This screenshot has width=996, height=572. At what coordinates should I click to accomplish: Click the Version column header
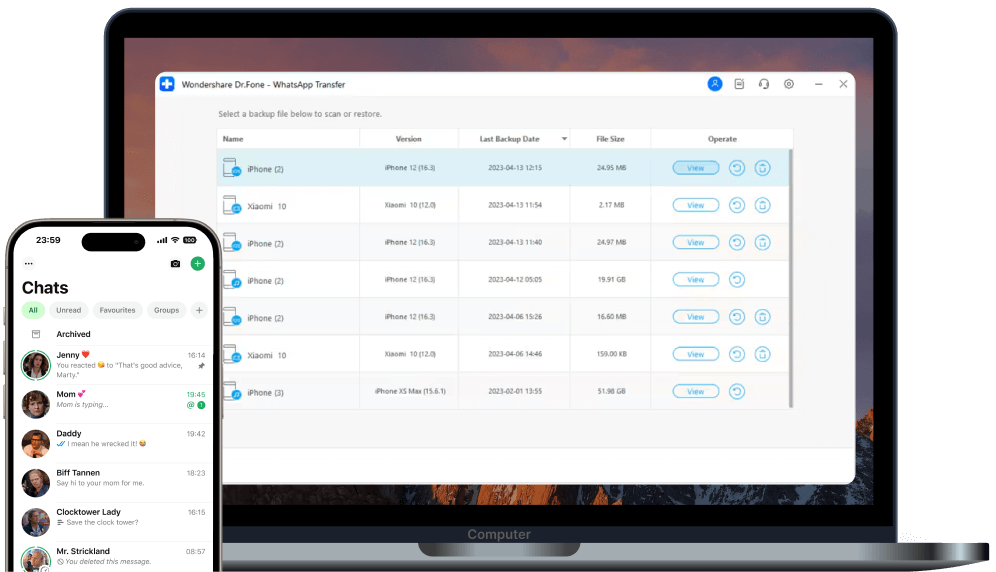coord(408,139)
